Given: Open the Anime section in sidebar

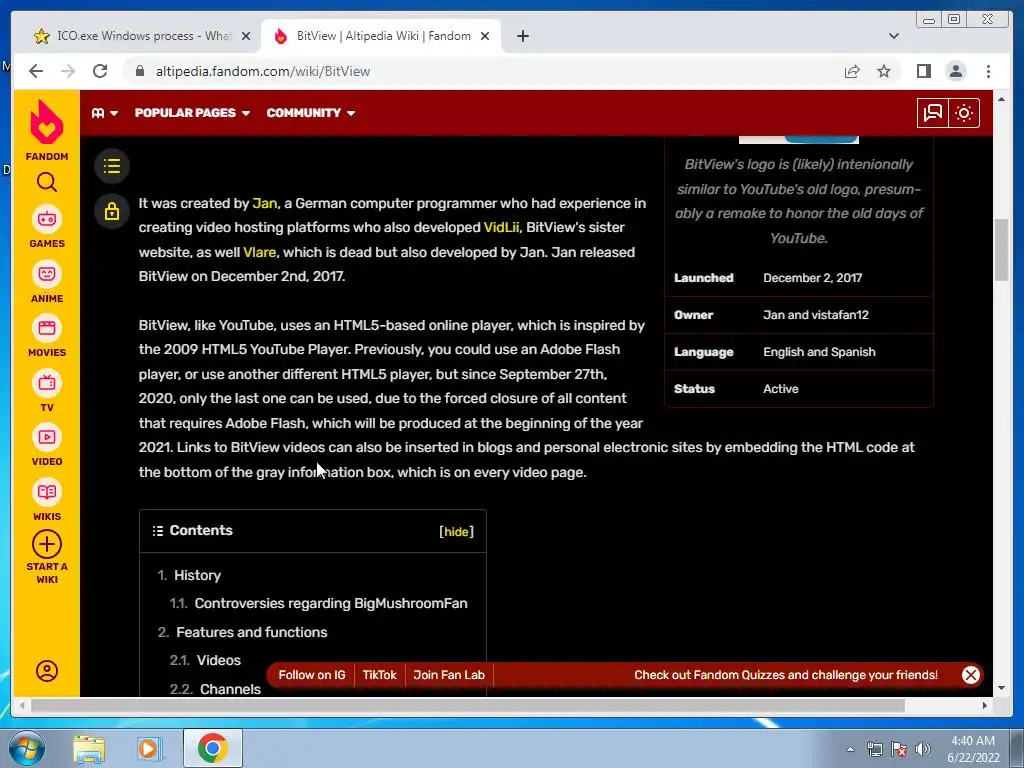Looking at the screenshot, I should pos(46,282).
